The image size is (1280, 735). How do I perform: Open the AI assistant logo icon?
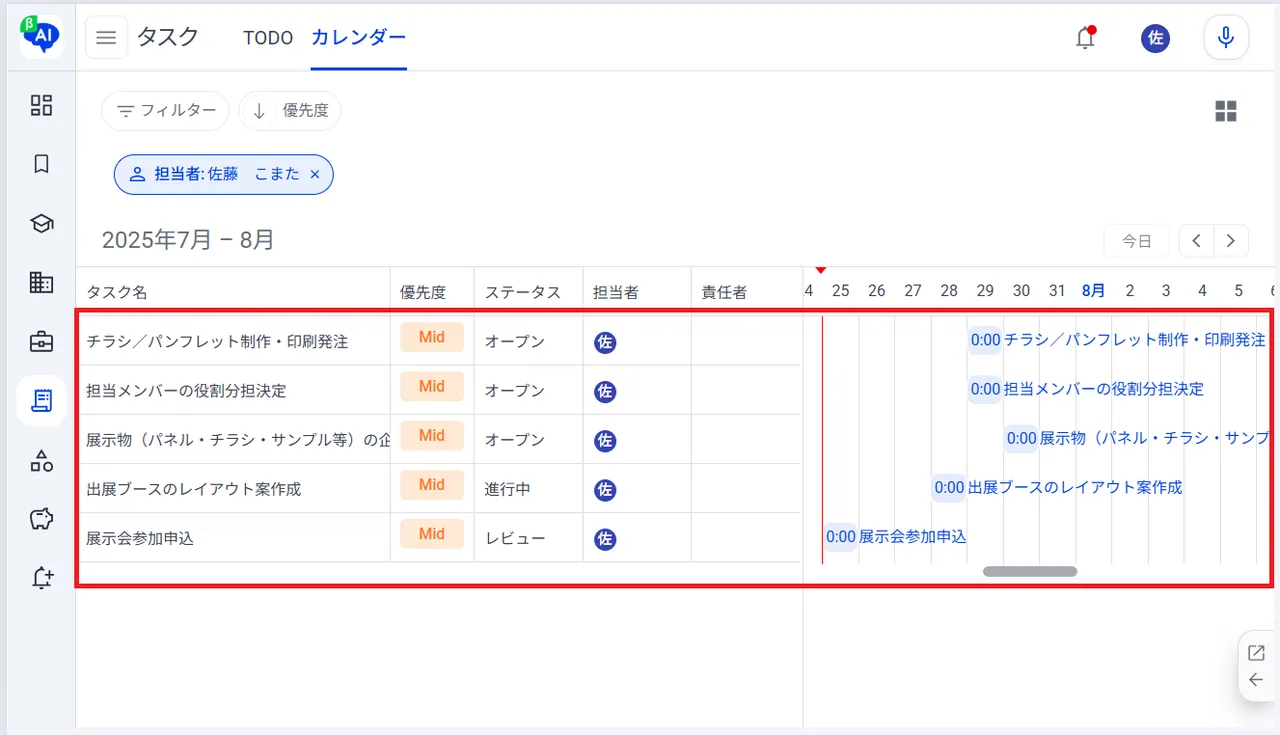pyautogui.click(x=42, y=37)
